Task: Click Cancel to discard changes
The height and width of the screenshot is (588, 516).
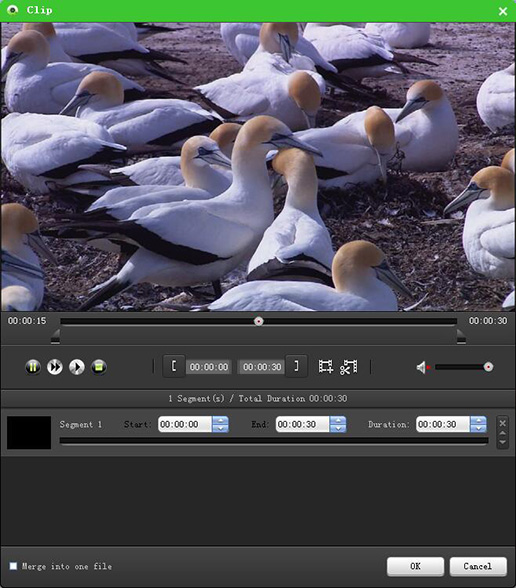Action: pyautogui.click(x=478, y=566)
